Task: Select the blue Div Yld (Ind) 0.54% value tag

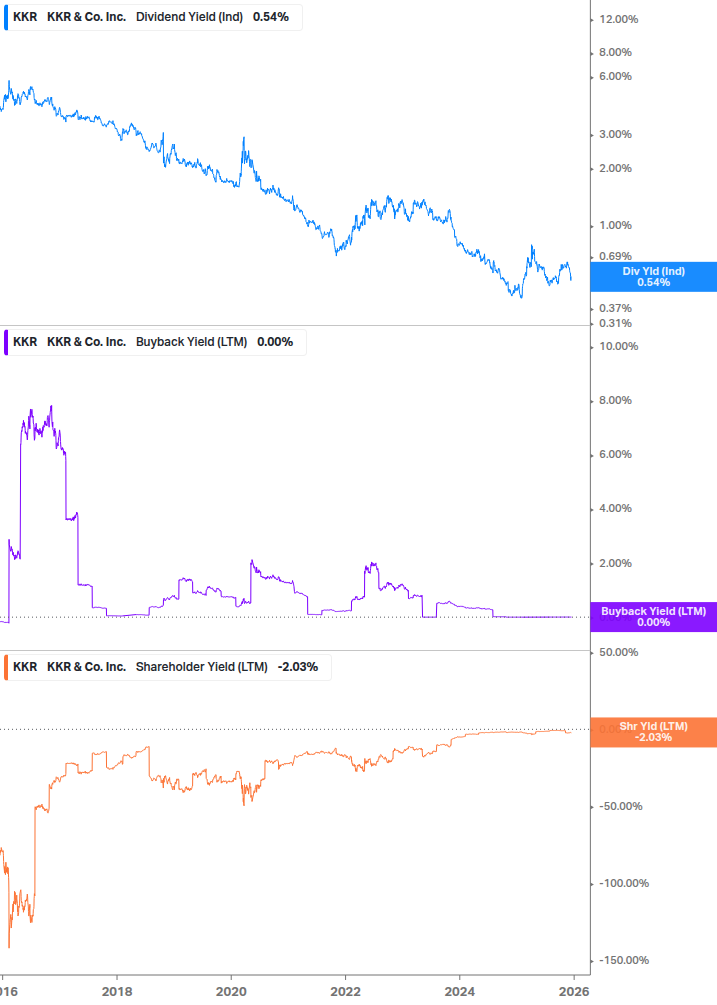Action: coord(654,277)
